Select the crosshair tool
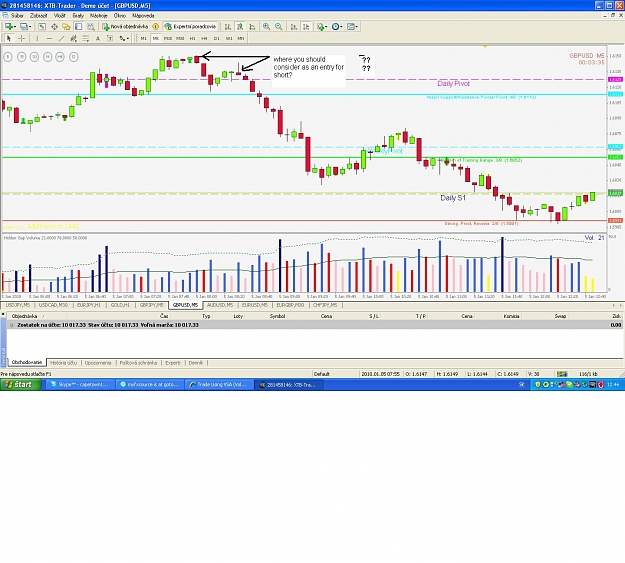The image size is (625, 563). (x=22, y=38)
